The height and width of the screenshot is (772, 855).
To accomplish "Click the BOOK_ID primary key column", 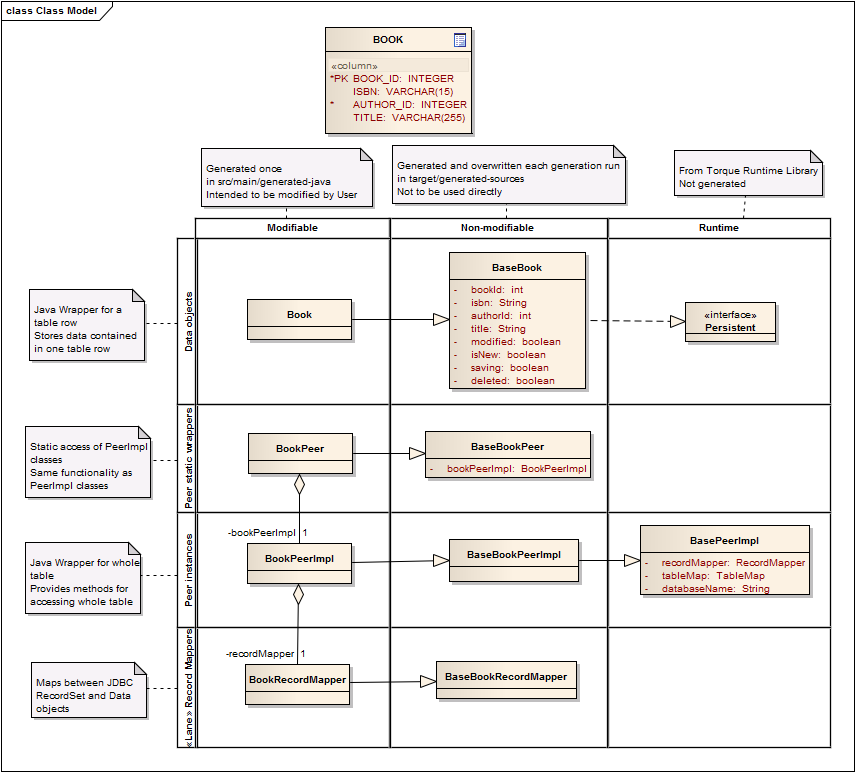I will (403, 78).
